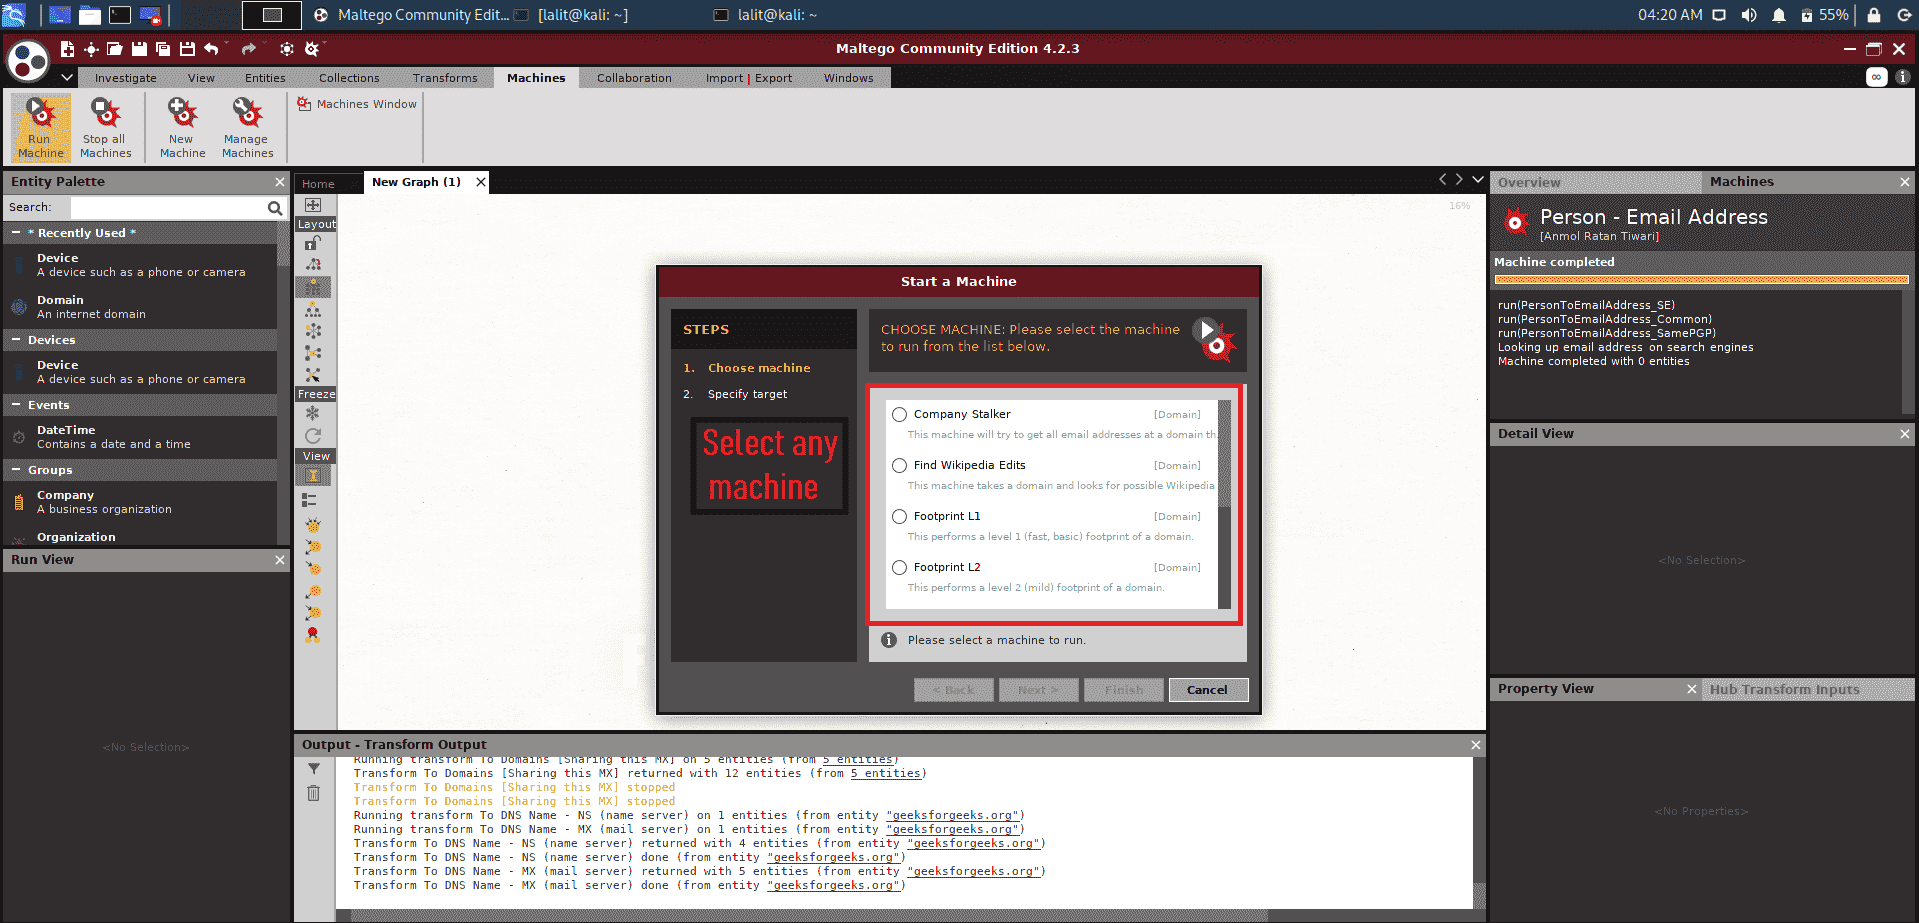
Task: Click the Entity Palette search field
Action: [x=167, y=208]
